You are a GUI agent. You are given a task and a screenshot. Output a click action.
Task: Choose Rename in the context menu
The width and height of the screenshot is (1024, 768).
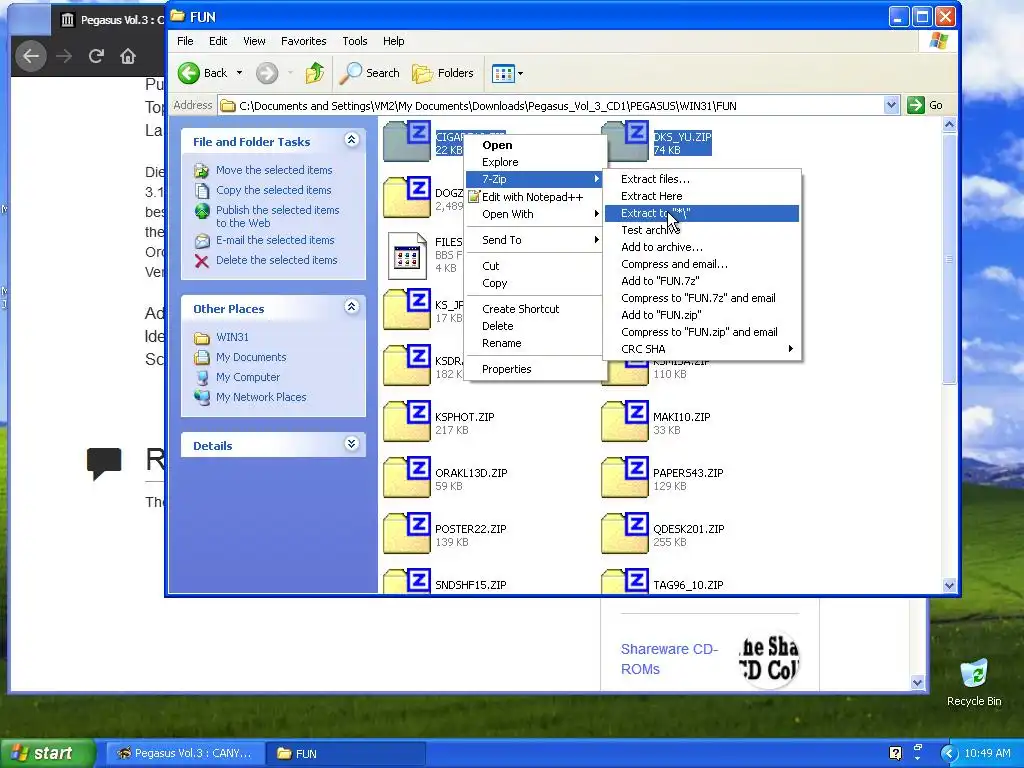534,343
